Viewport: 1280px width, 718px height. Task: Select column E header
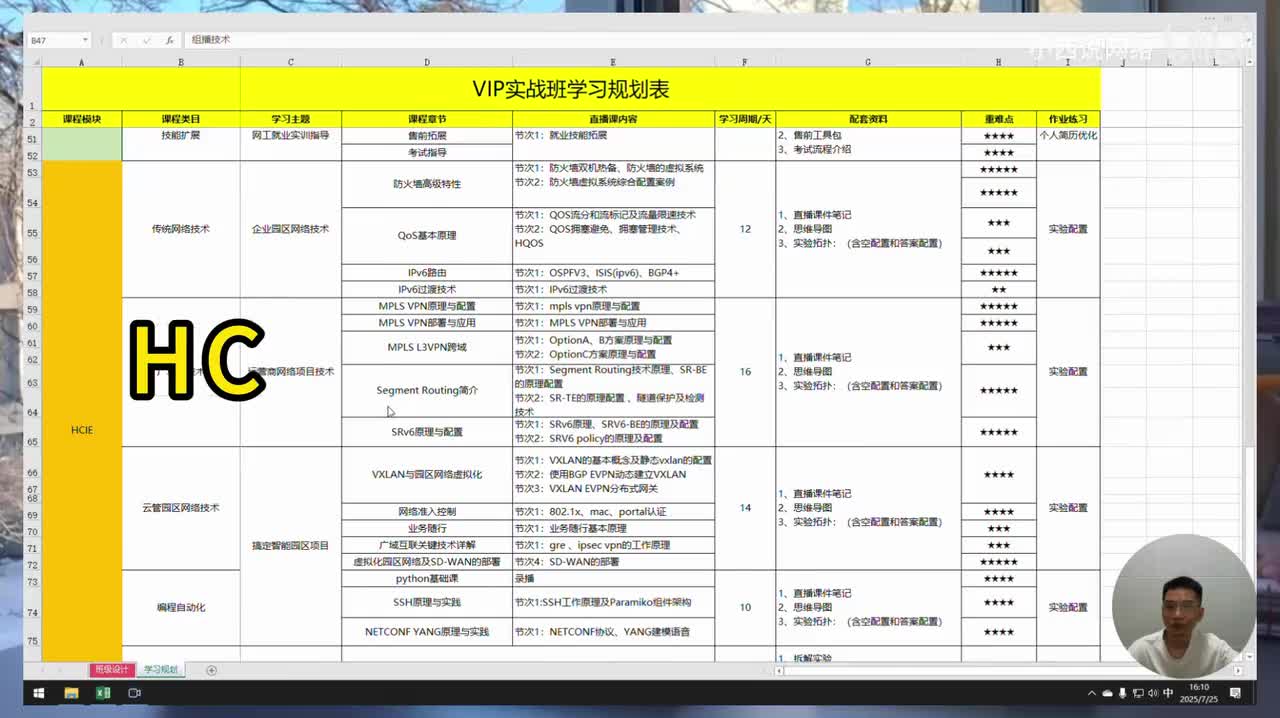(613, 62)
